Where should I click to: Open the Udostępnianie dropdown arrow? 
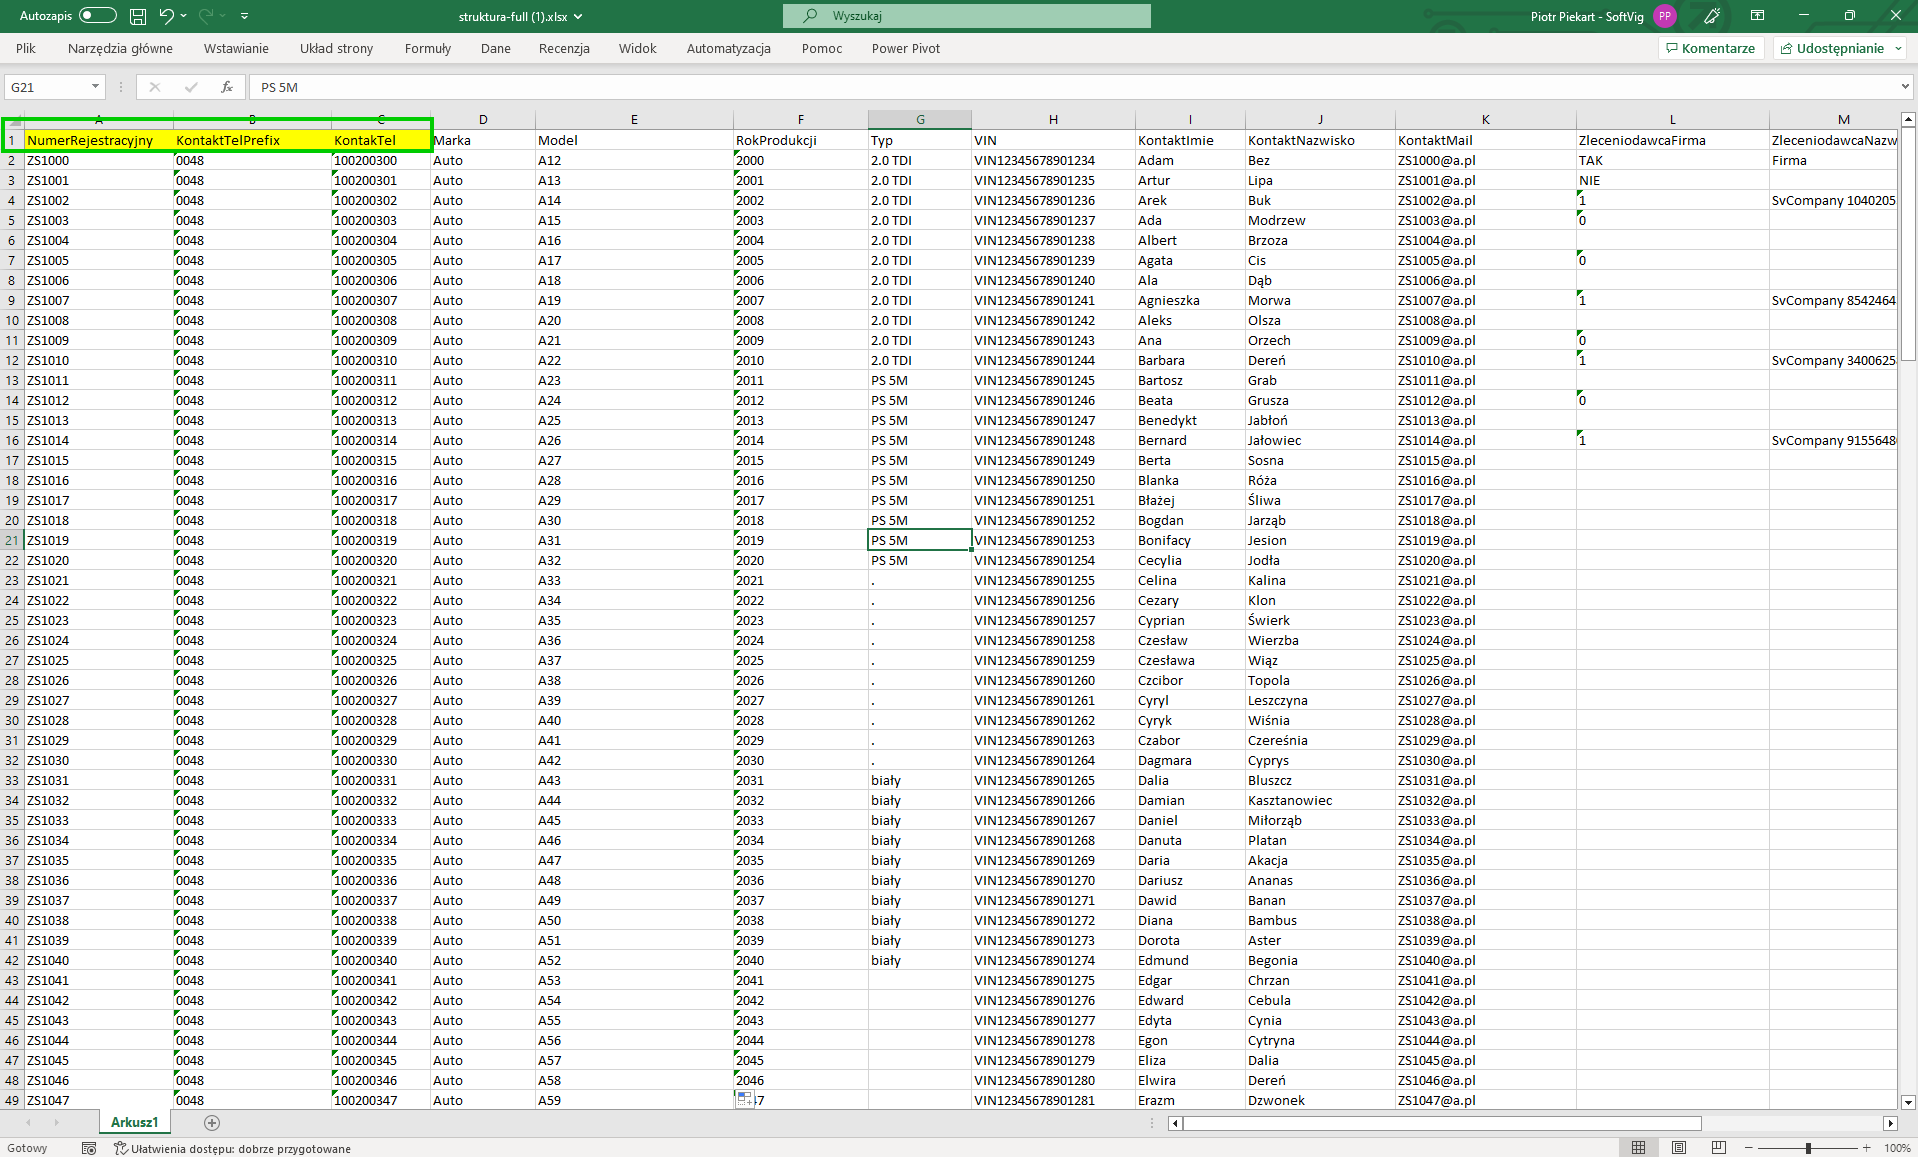coord(1898,48)
